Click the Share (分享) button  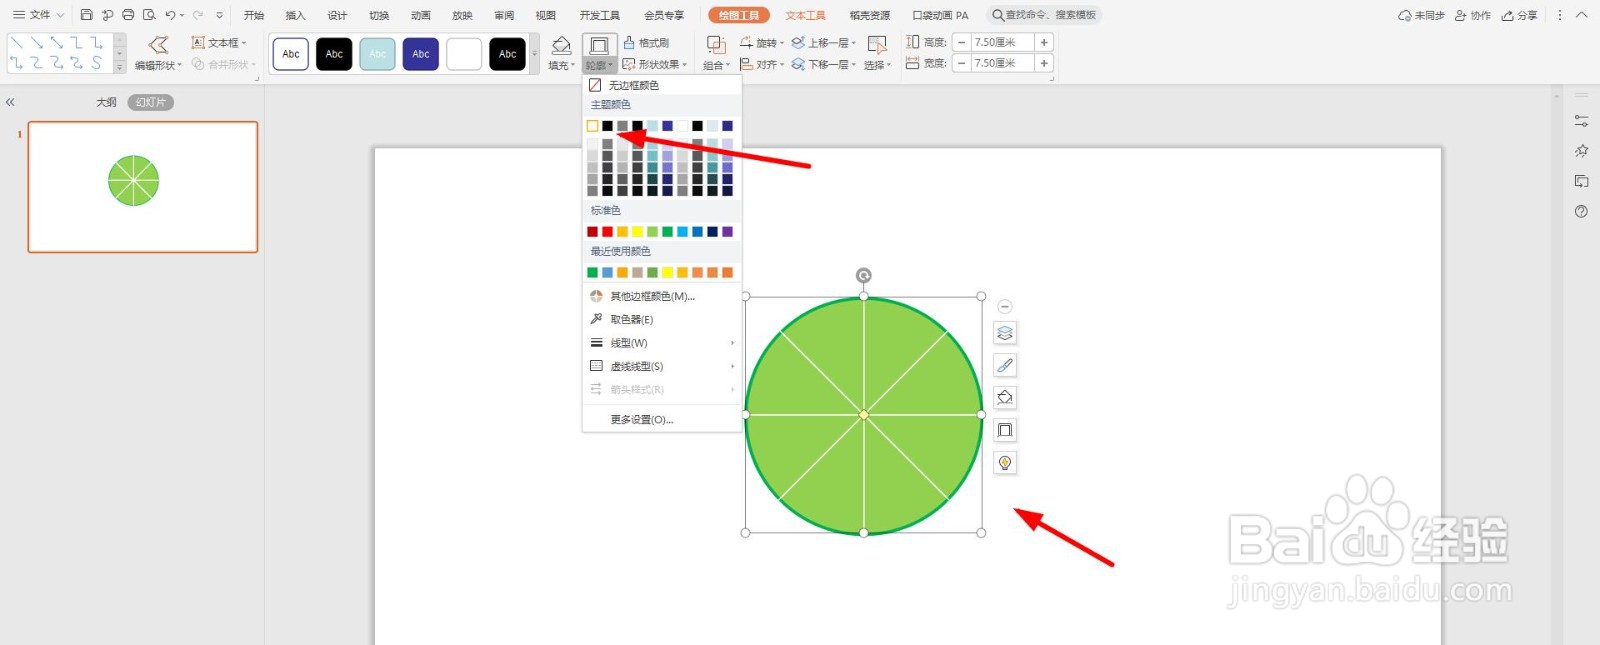click(1520, 15)
